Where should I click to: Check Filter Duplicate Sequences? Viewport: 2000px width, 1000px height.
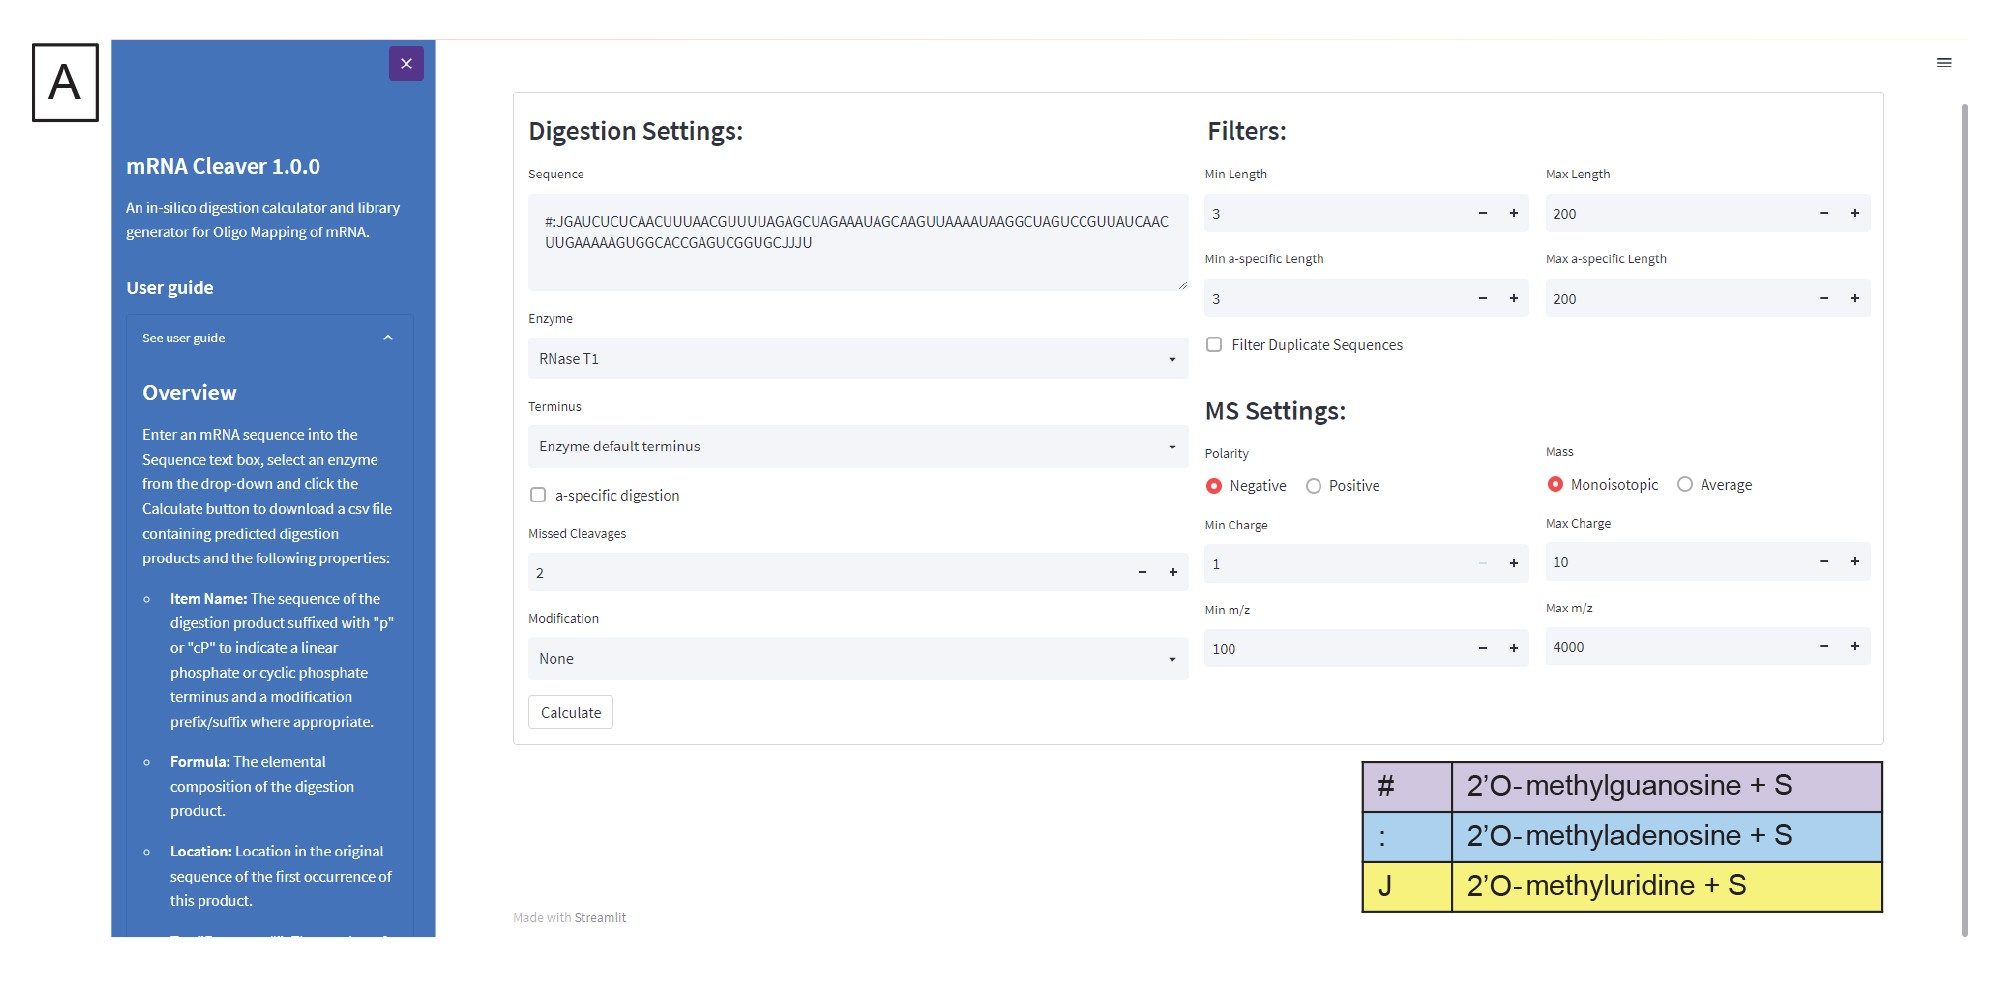(x=1214, y=345)
